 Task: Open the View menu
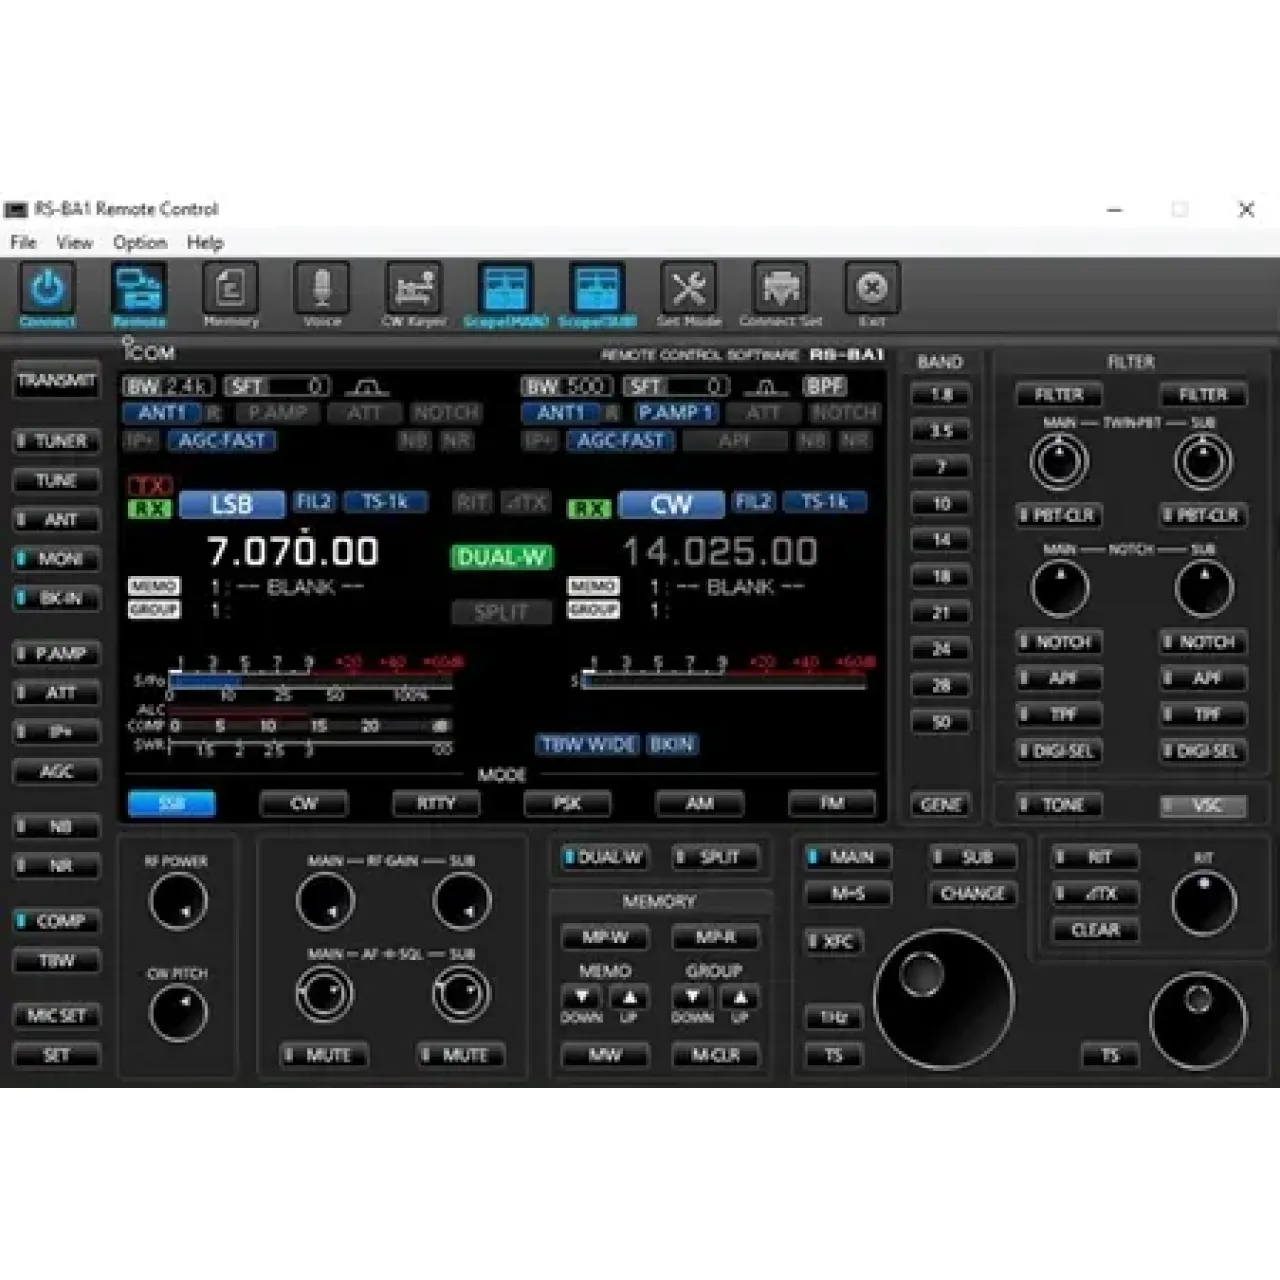click(x=74, y=242)
